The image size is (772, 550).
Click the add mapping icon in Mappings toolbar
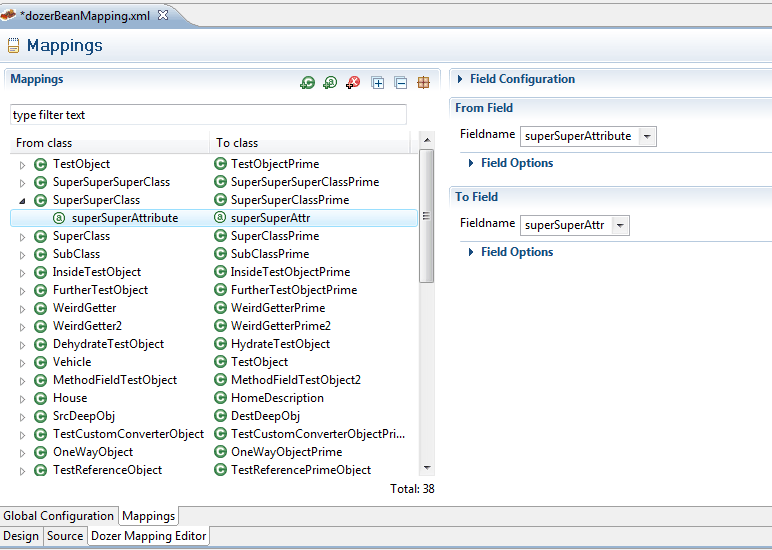tap(308, 82)
